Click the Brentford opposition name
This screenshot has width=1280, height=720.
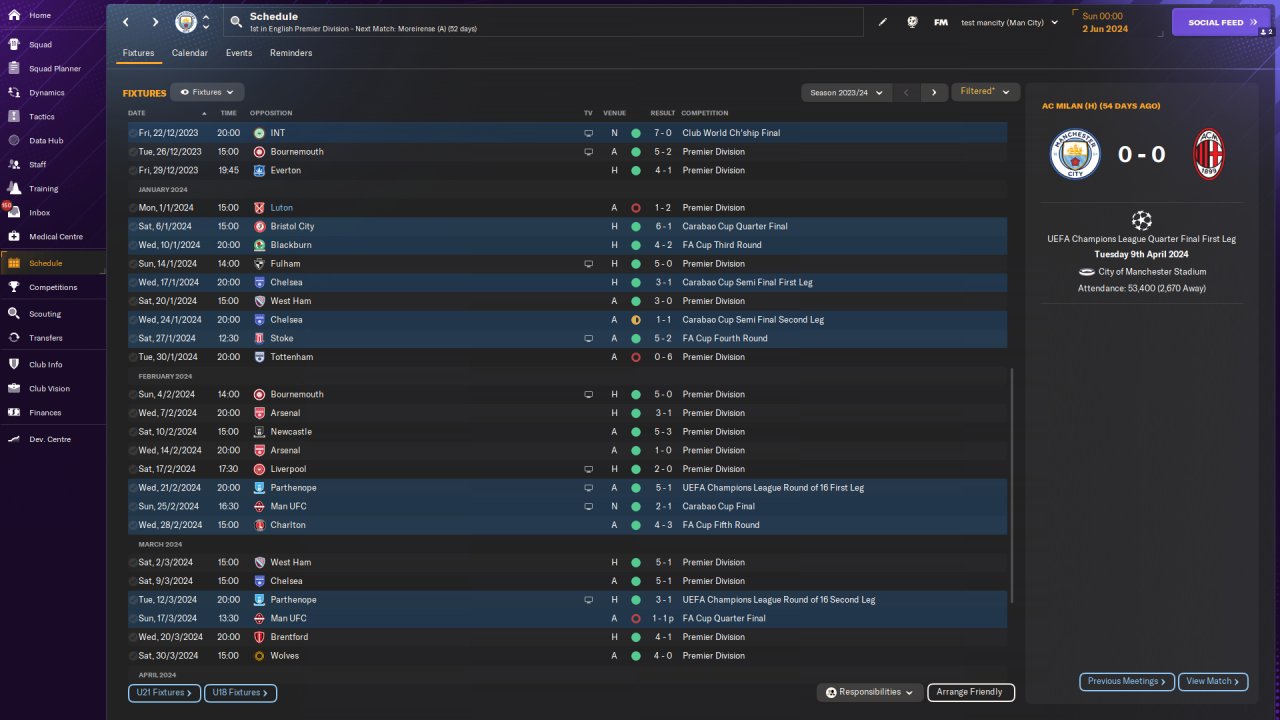289,637
